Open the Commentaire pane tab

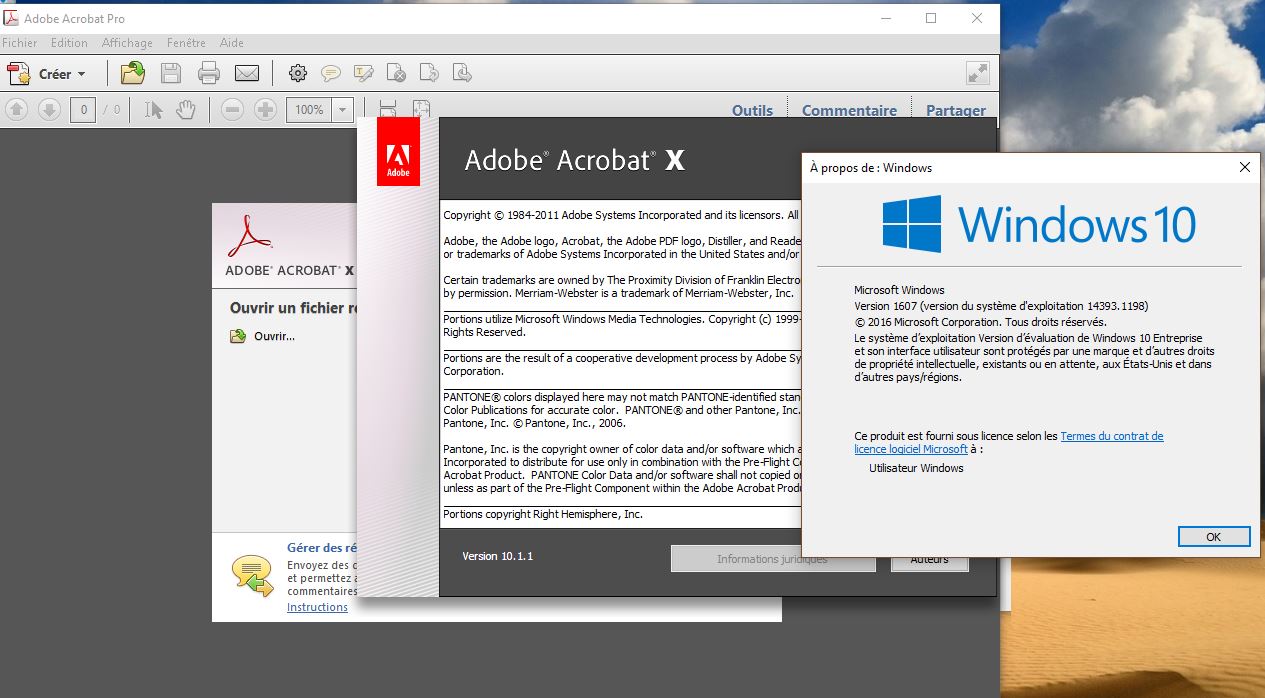point(849,110)
